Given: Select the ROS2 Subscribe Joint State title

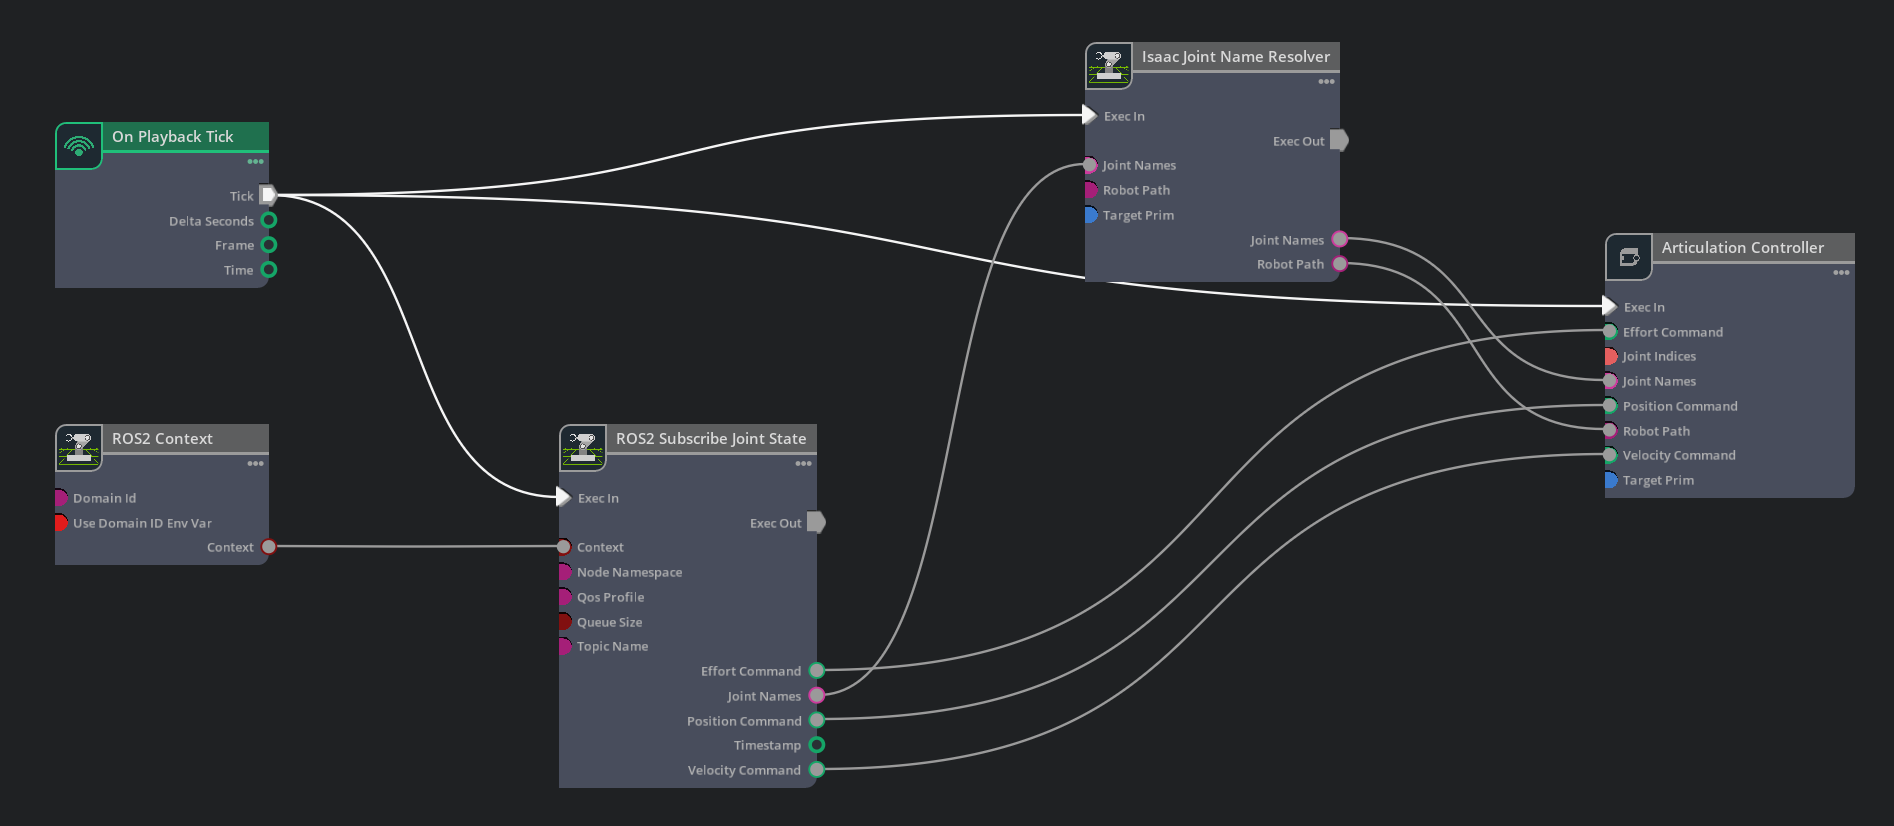Looking at the screenshot, I should click(710, 438).
